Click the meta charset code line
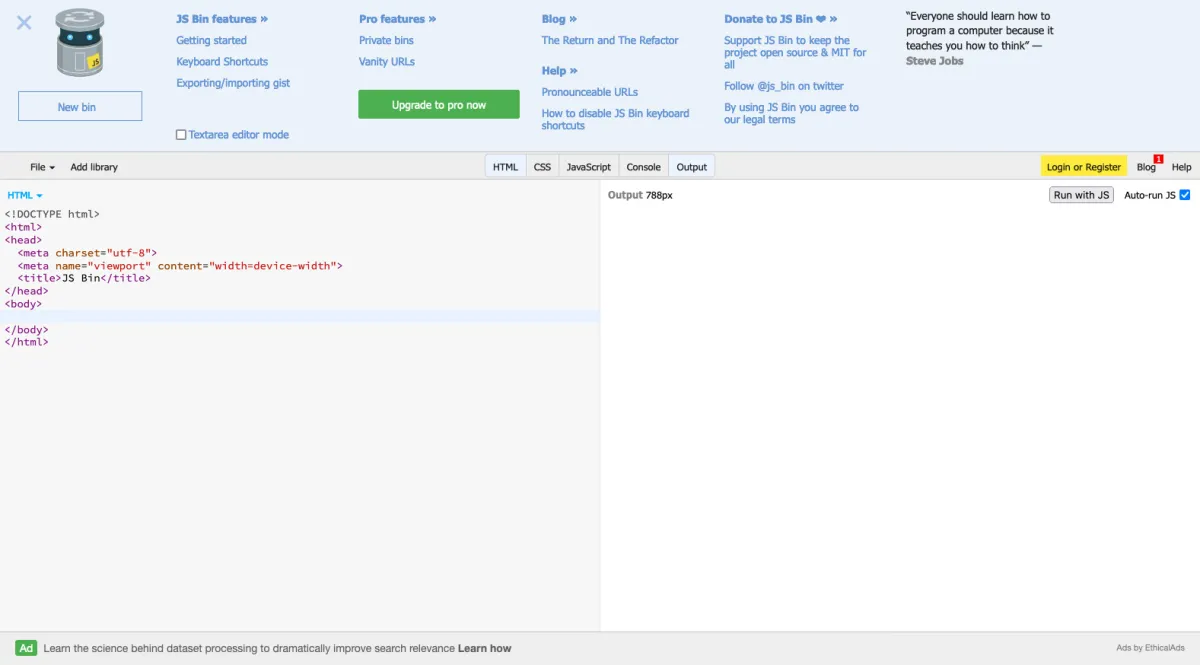The image size is (1200, 665). (x=87, y=253)
